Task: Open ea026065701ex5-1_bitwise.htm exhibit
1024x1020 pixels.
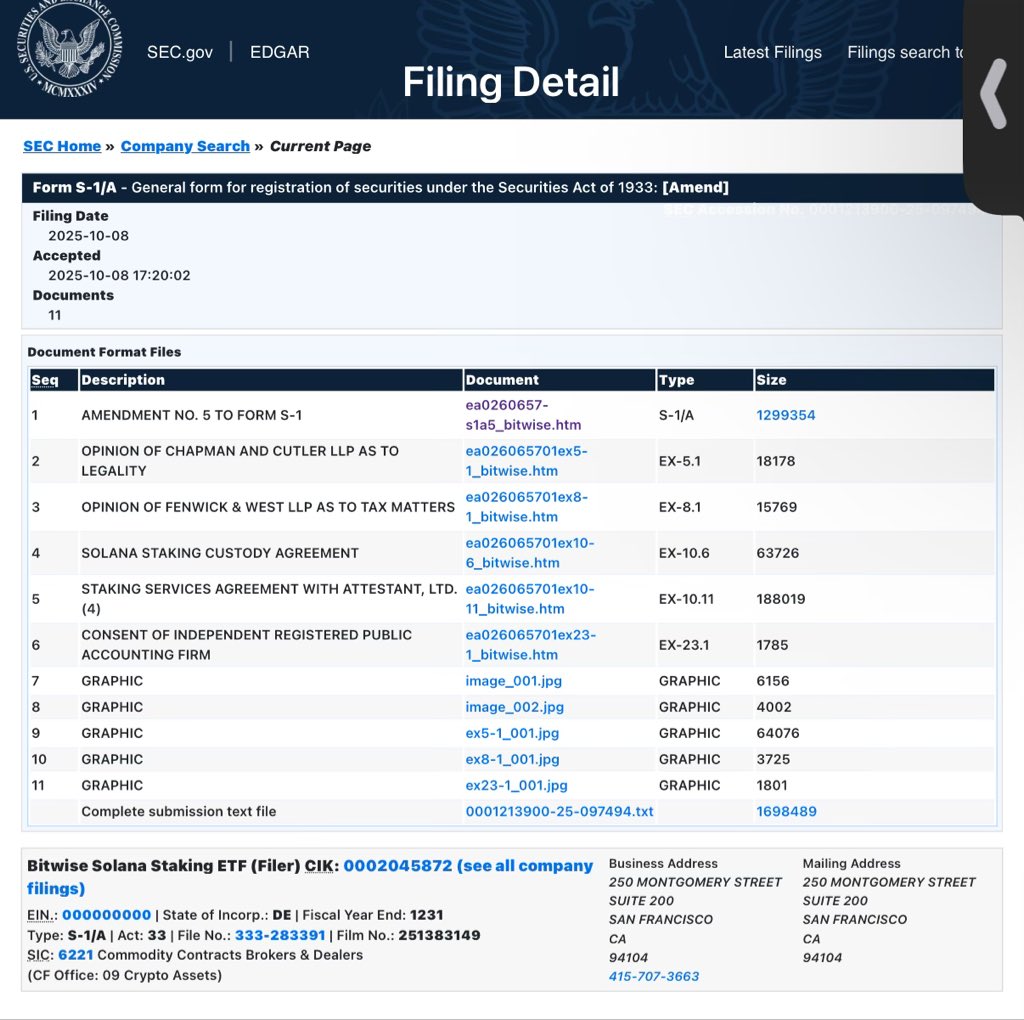Action: click(x=526, y=461)
